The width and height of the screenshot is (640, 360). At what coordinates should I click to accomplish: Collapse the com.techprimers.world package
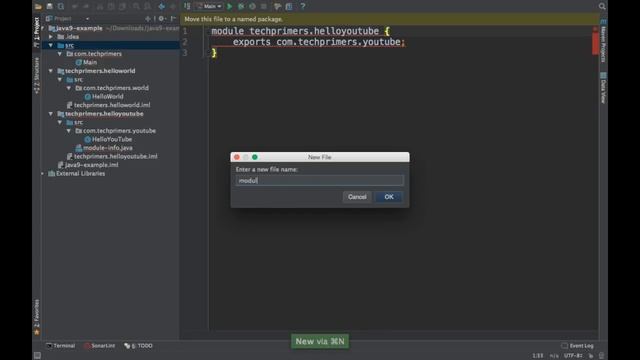pyautogui.click(x=69, y=88)
